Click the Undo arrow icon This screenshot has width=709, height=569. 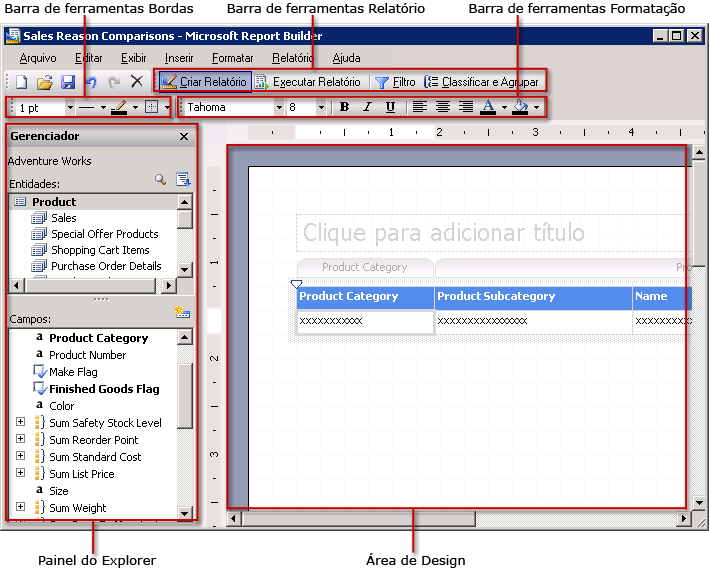[91, 82]
